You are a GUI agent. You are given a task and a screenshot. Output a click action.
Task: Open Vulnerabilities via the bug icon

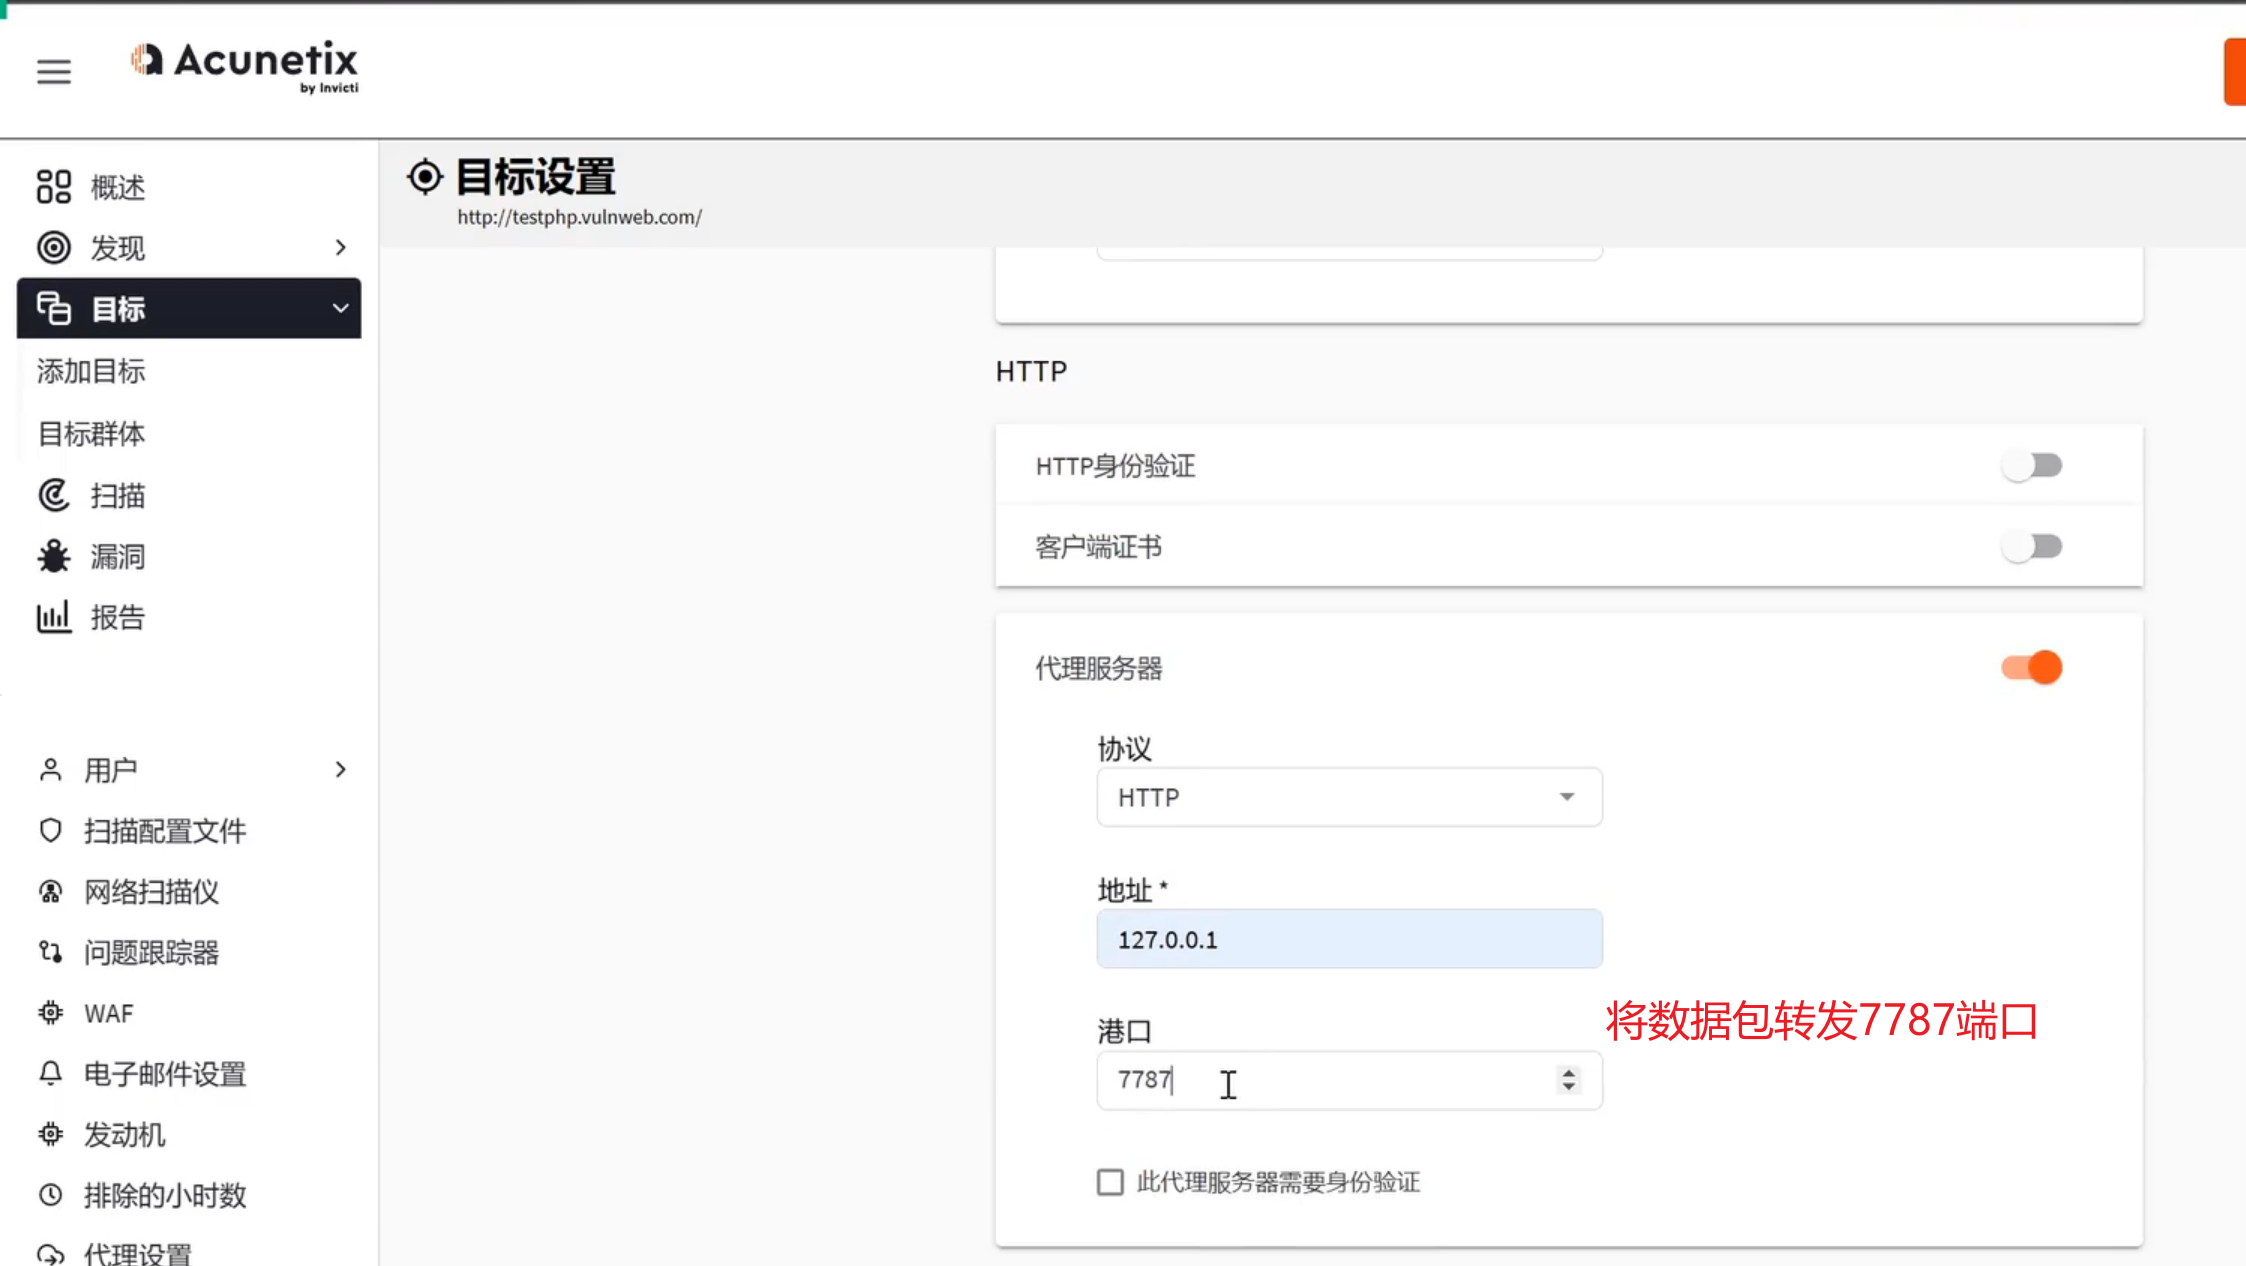click(54, 556)
